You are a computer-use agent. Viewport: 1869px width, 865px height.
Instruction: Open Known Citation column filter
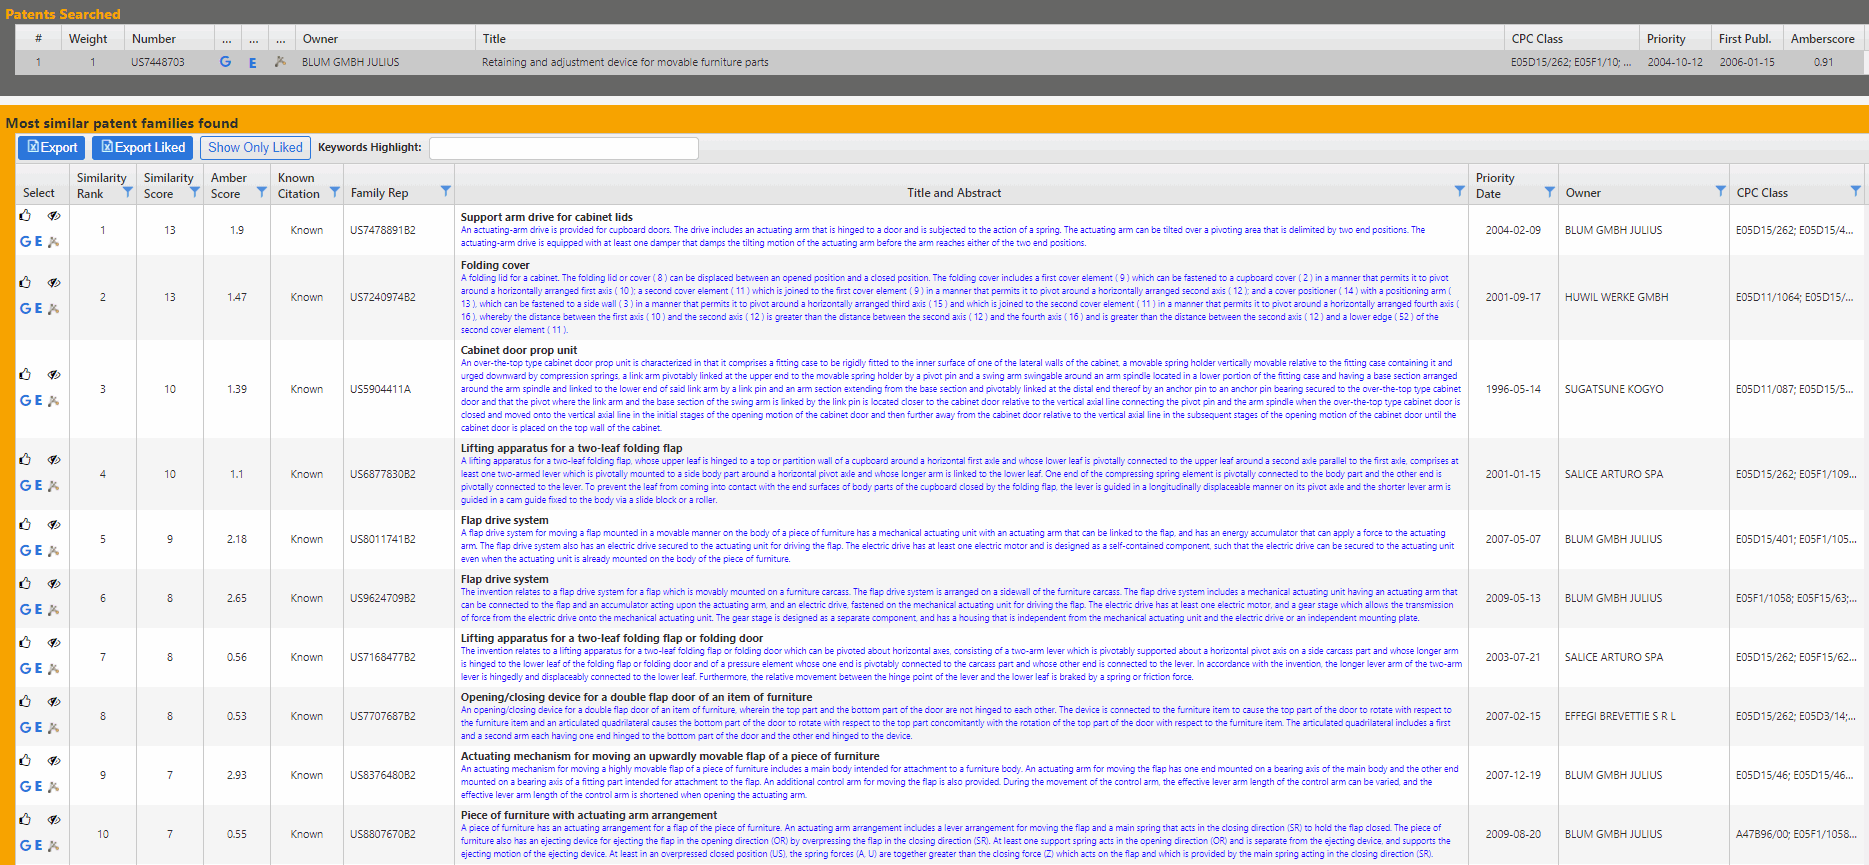click(335, 192)
